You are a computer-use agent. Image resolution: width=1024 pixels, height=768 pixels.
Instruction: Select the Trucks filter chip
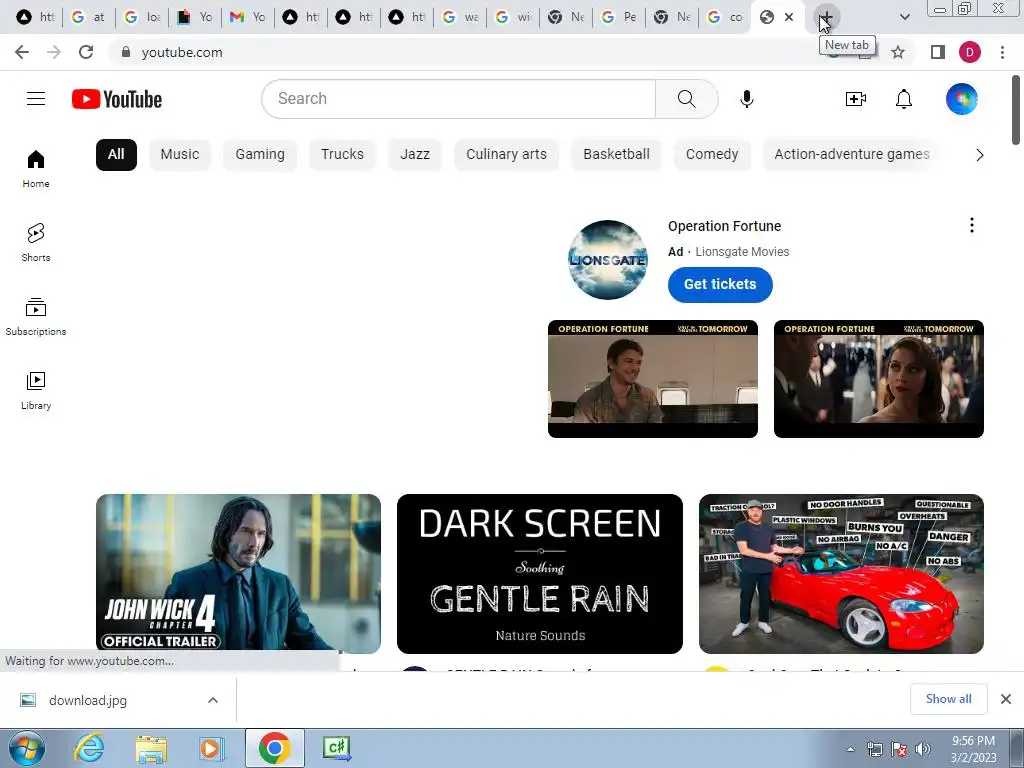point(342,155)
